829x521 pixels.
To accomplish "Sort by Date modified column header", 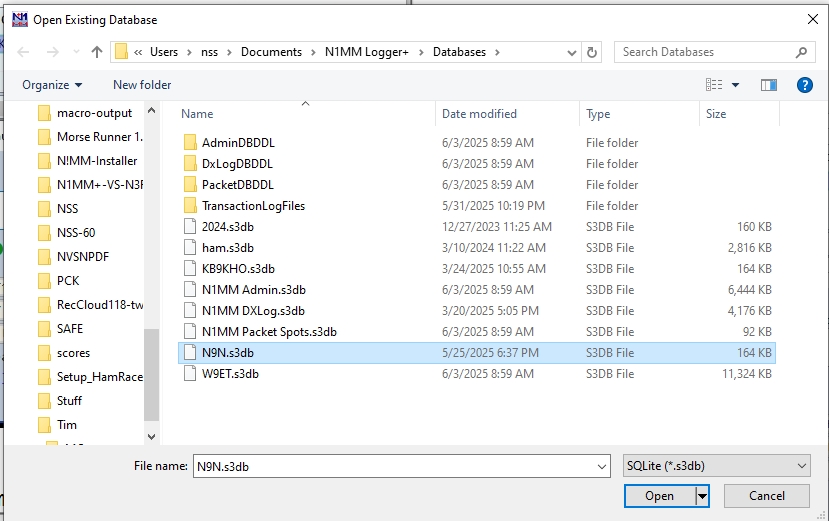I will (479, 114).
